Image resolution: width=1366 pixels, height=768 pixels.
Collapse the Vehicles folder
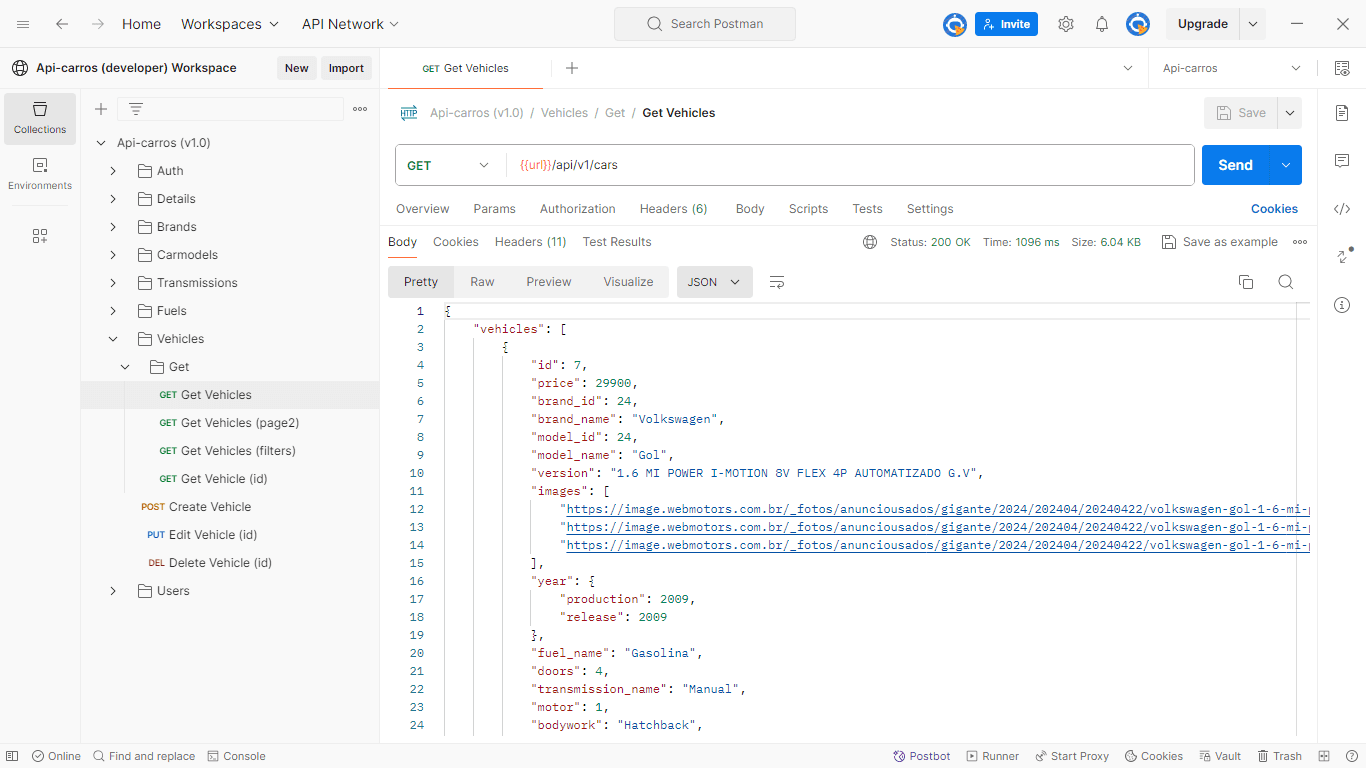point(113,339)
